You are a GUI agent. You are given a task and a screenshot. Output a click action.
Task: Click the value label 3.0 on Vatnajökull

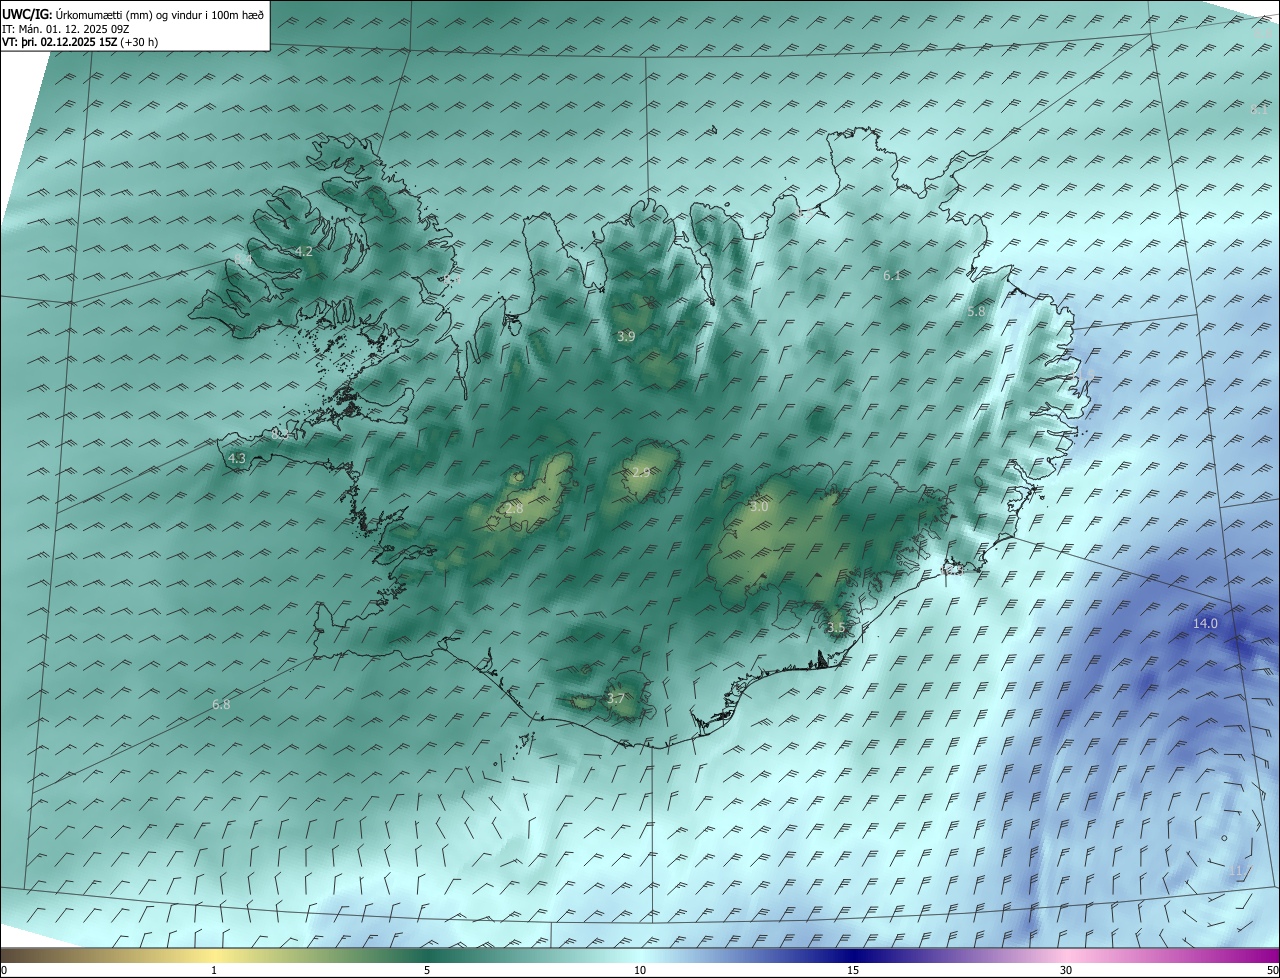pos(759,507)
